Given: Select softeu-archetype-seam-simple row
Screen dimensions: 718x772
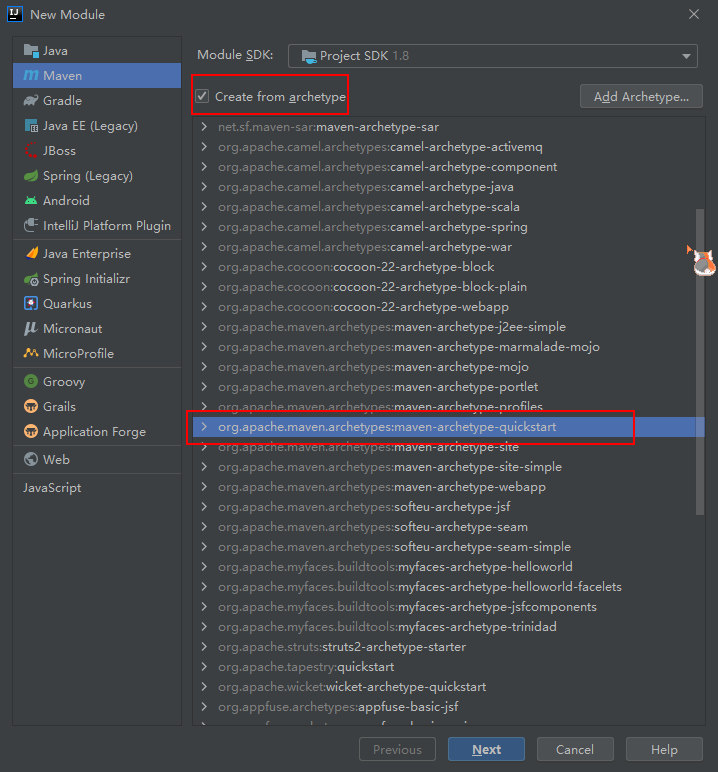Looking at the screenshot, I should (x=449, y=547).
